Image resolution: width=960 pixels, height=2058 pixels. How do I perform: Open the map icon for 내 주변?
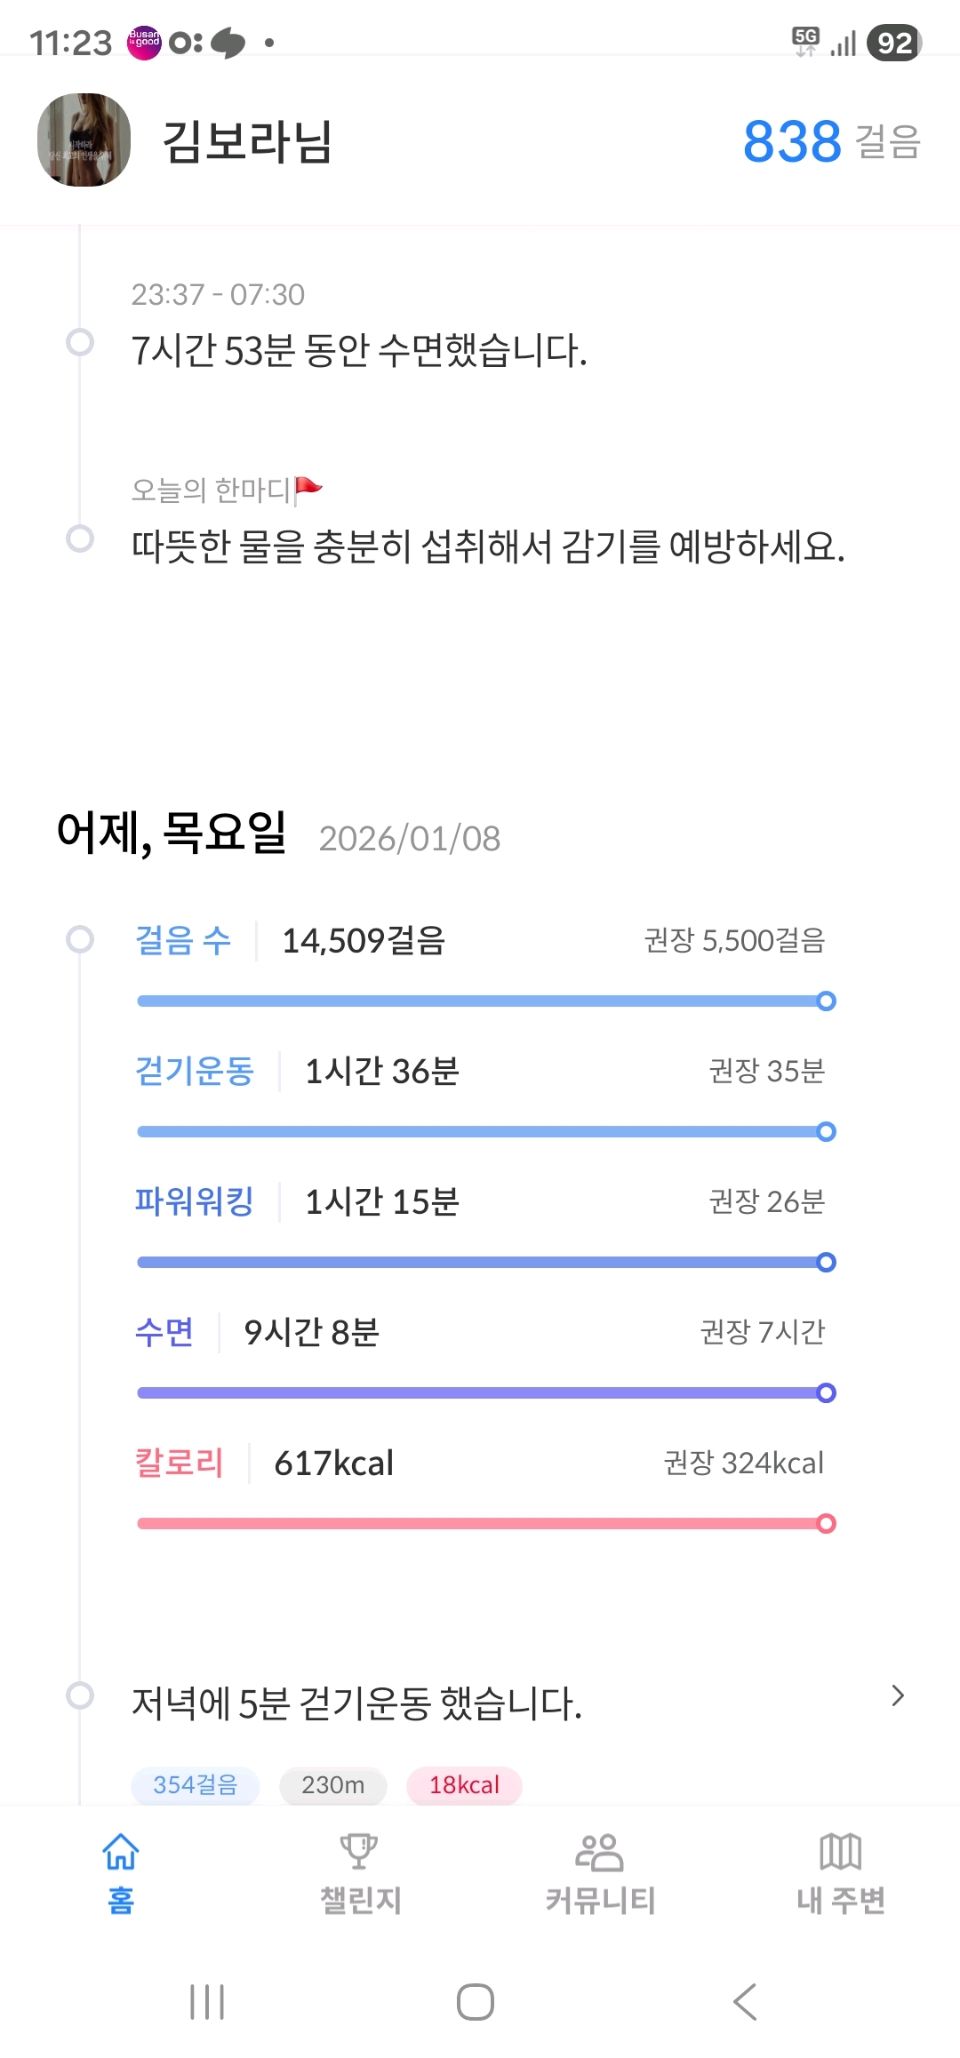840,1851
